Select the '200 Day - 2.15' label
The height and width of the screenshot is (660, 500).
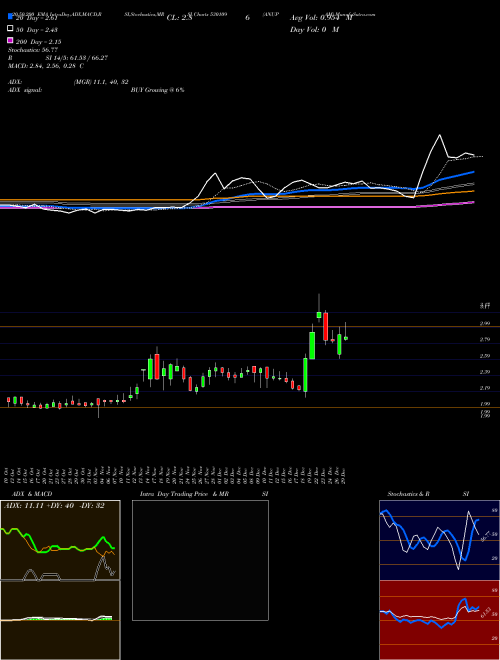coord(38,42)
